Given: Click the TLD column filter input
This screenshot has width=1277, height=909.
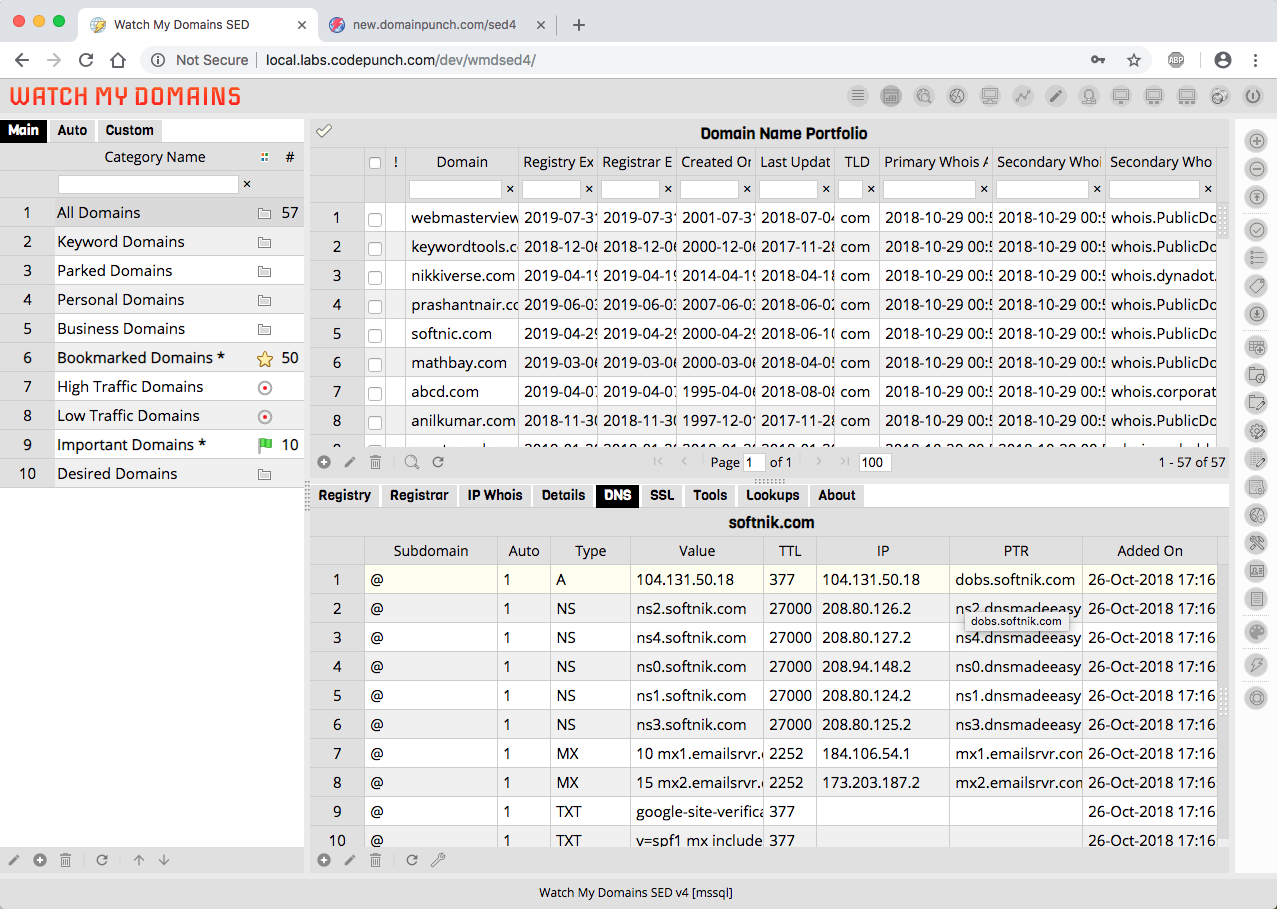Looking at the screenshot, I should point(851,189).
